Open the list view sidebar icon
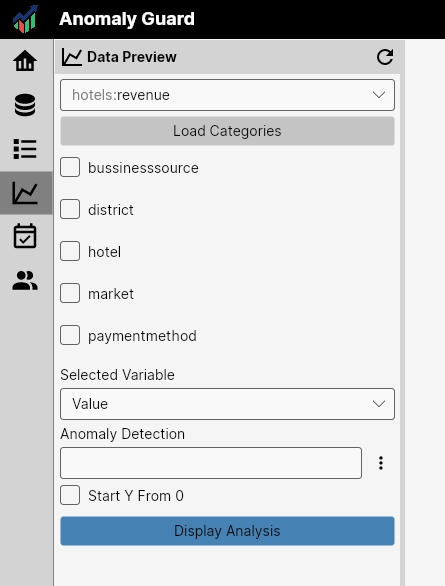This screenshot has width=445, height=586. pyautogui.click(x=25, y=149)
